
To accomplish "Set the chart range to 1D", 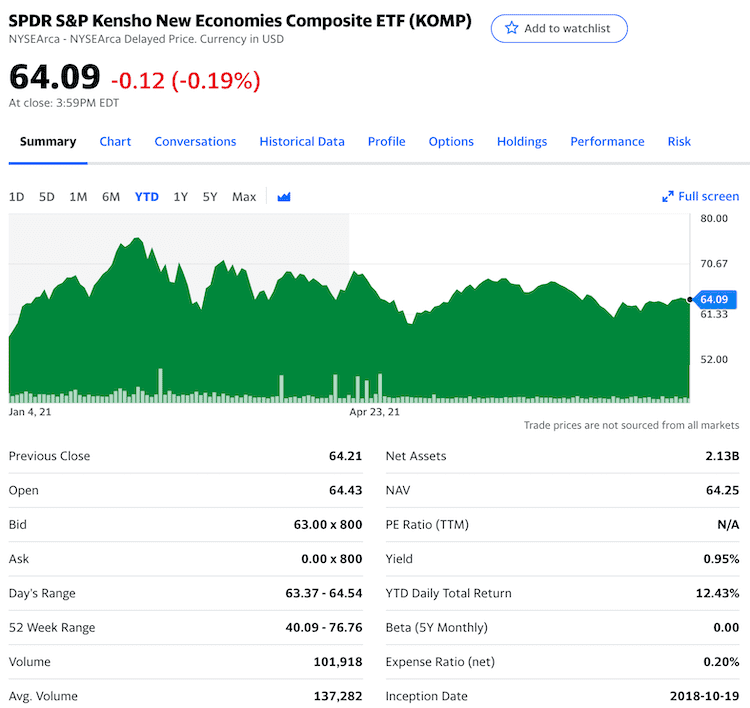I will (x=16, y=197).
